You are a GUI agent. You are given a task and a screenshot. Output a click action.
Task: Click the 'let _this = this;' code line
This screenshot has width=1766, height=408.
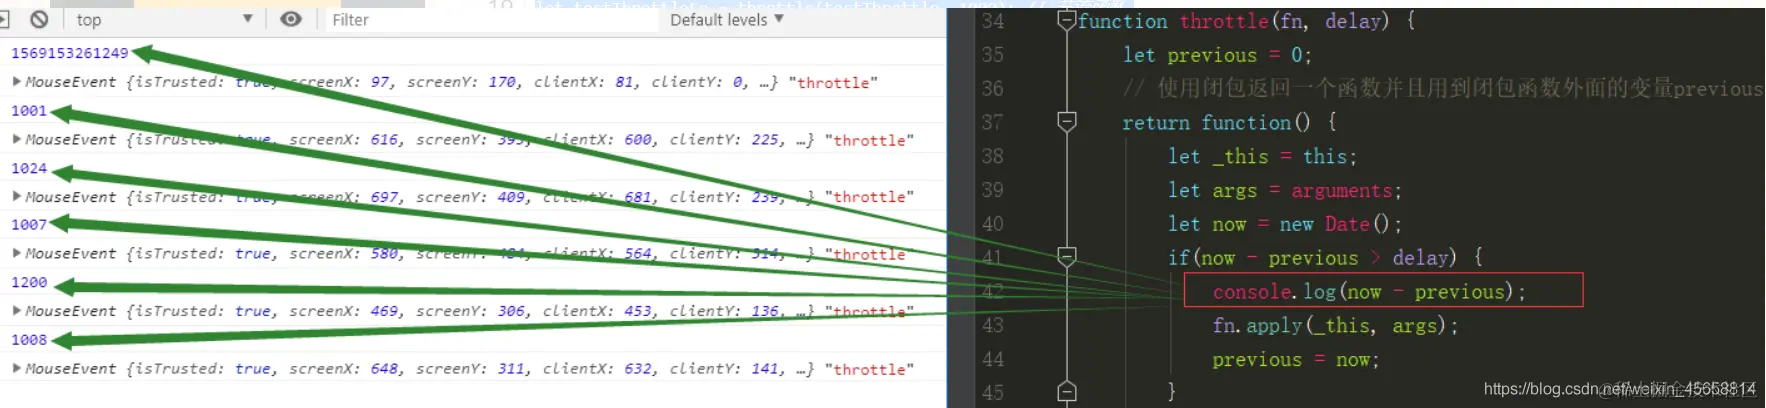[x=1262, y=156]
